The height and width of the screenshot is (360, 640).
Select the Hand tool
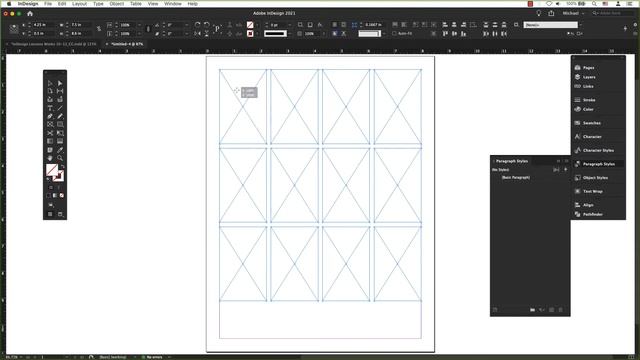(x=50, y=158)
